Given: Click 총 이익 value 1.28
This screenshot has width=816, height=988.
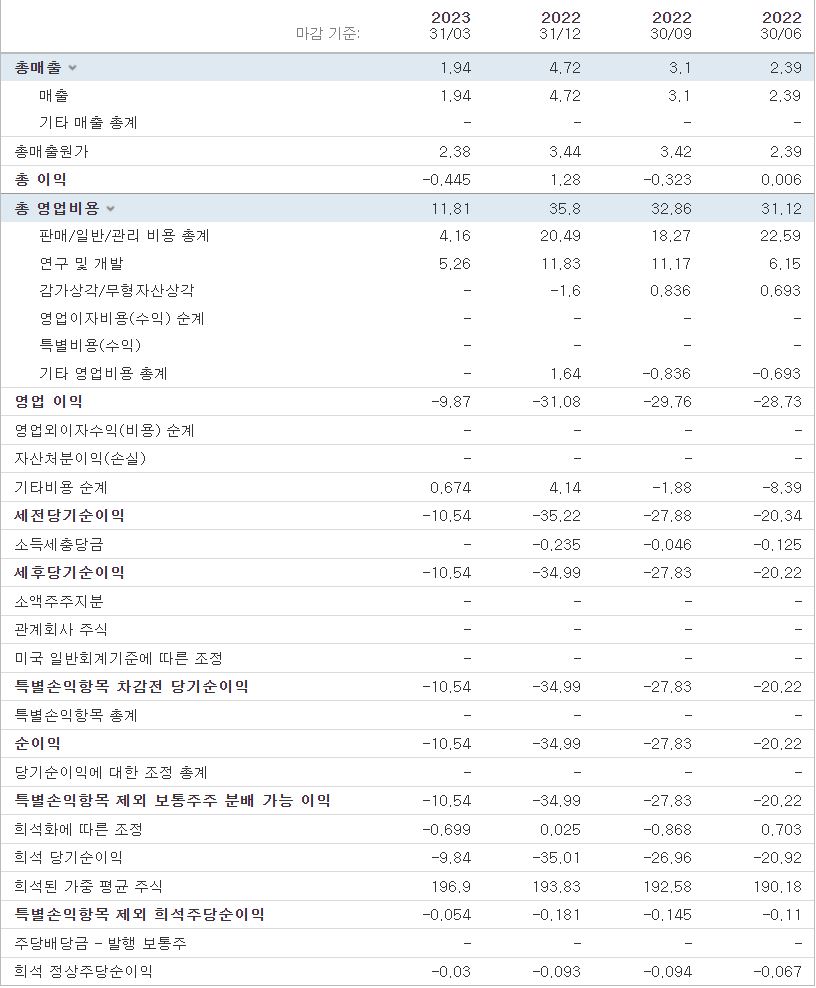Looking at the screenshot, I should click(x=565, y=180).
